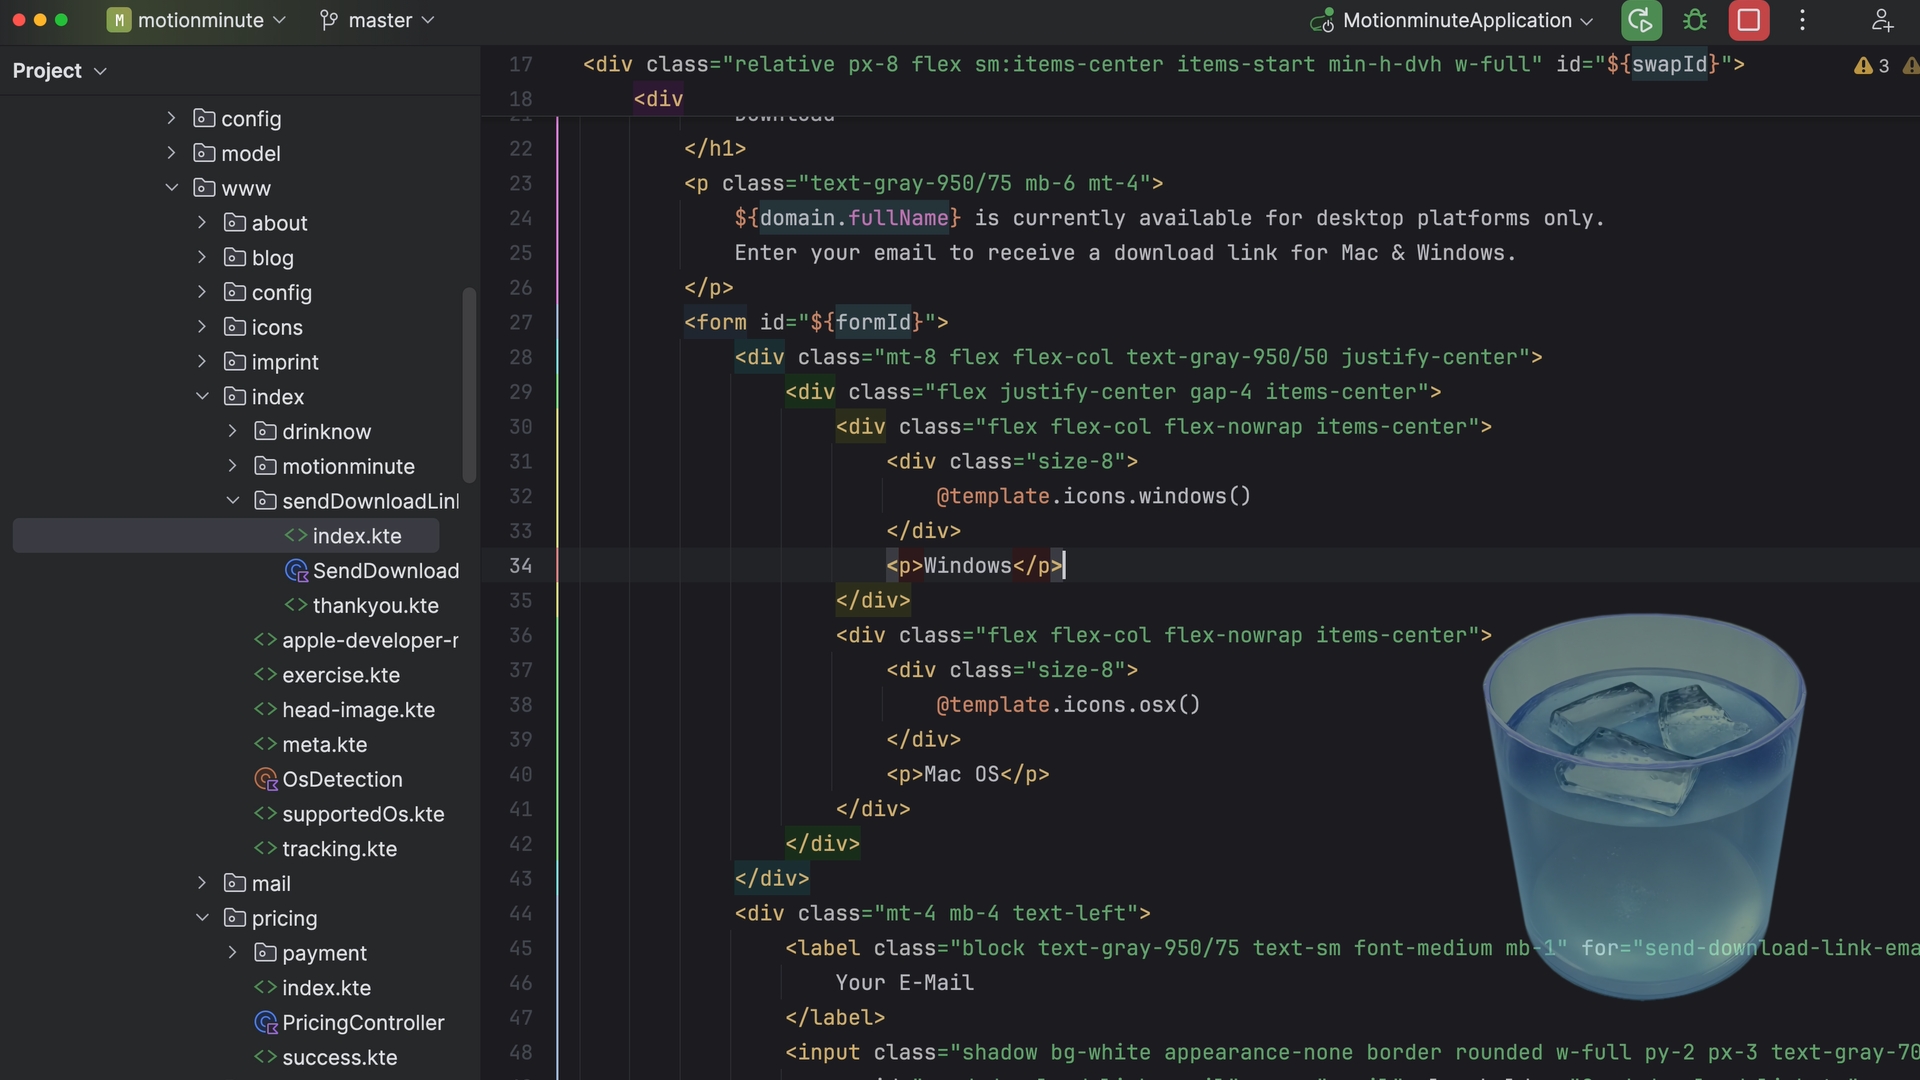Click the mail folder icon
The image size is (1920, 1080).
[x=235, y=883]
